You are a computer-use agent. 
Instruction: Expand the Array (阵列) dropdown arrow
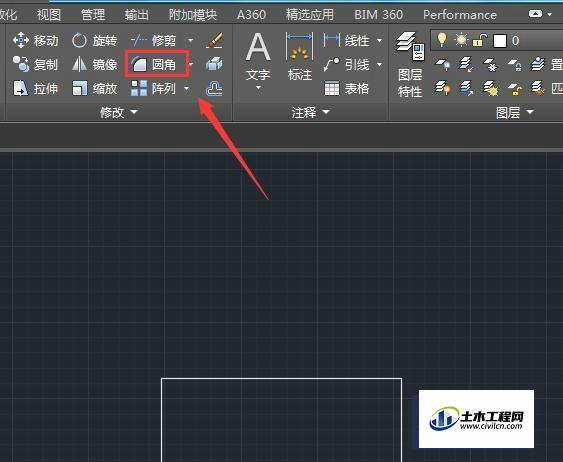pyautogui.click(x=187, y=88)
